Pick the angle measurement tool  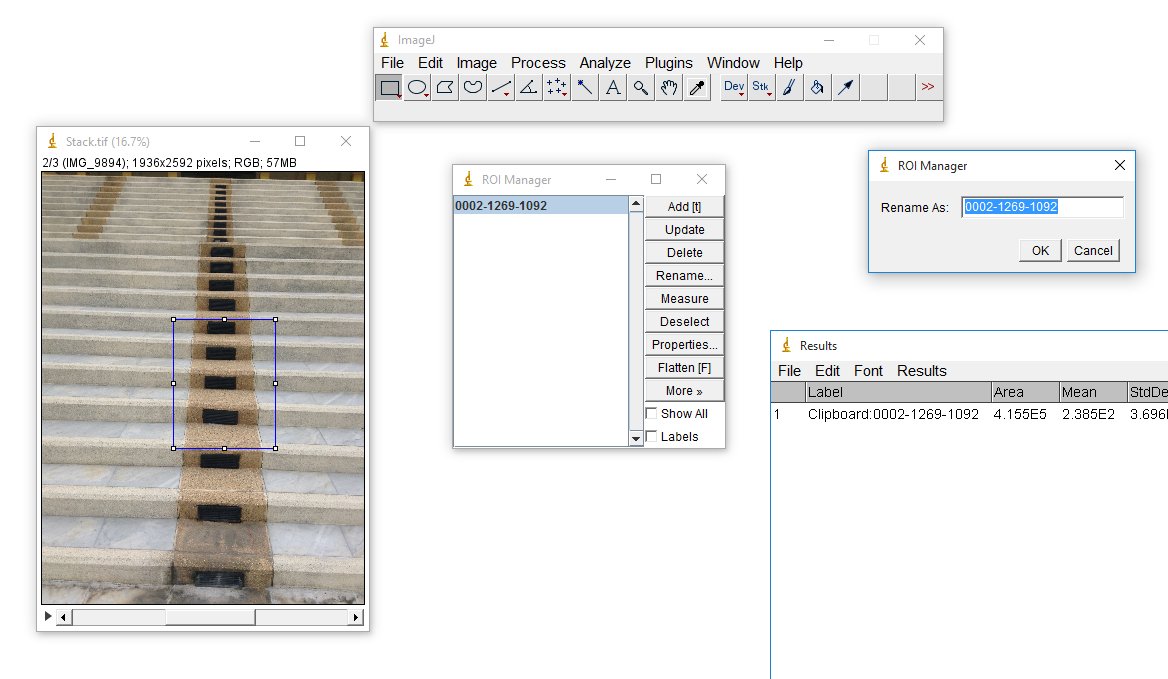coord(528,87)
